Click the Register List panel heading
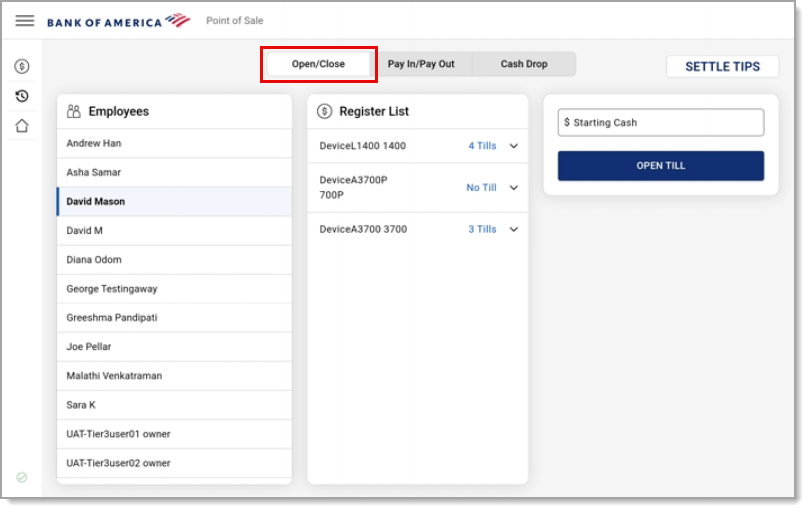The image size is (808, 511). coord(374,111)
